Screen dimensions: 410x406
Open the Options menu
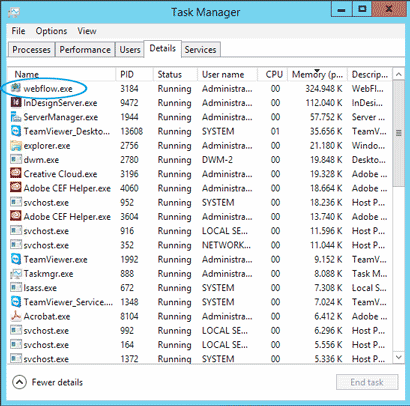tap(51, 31)
